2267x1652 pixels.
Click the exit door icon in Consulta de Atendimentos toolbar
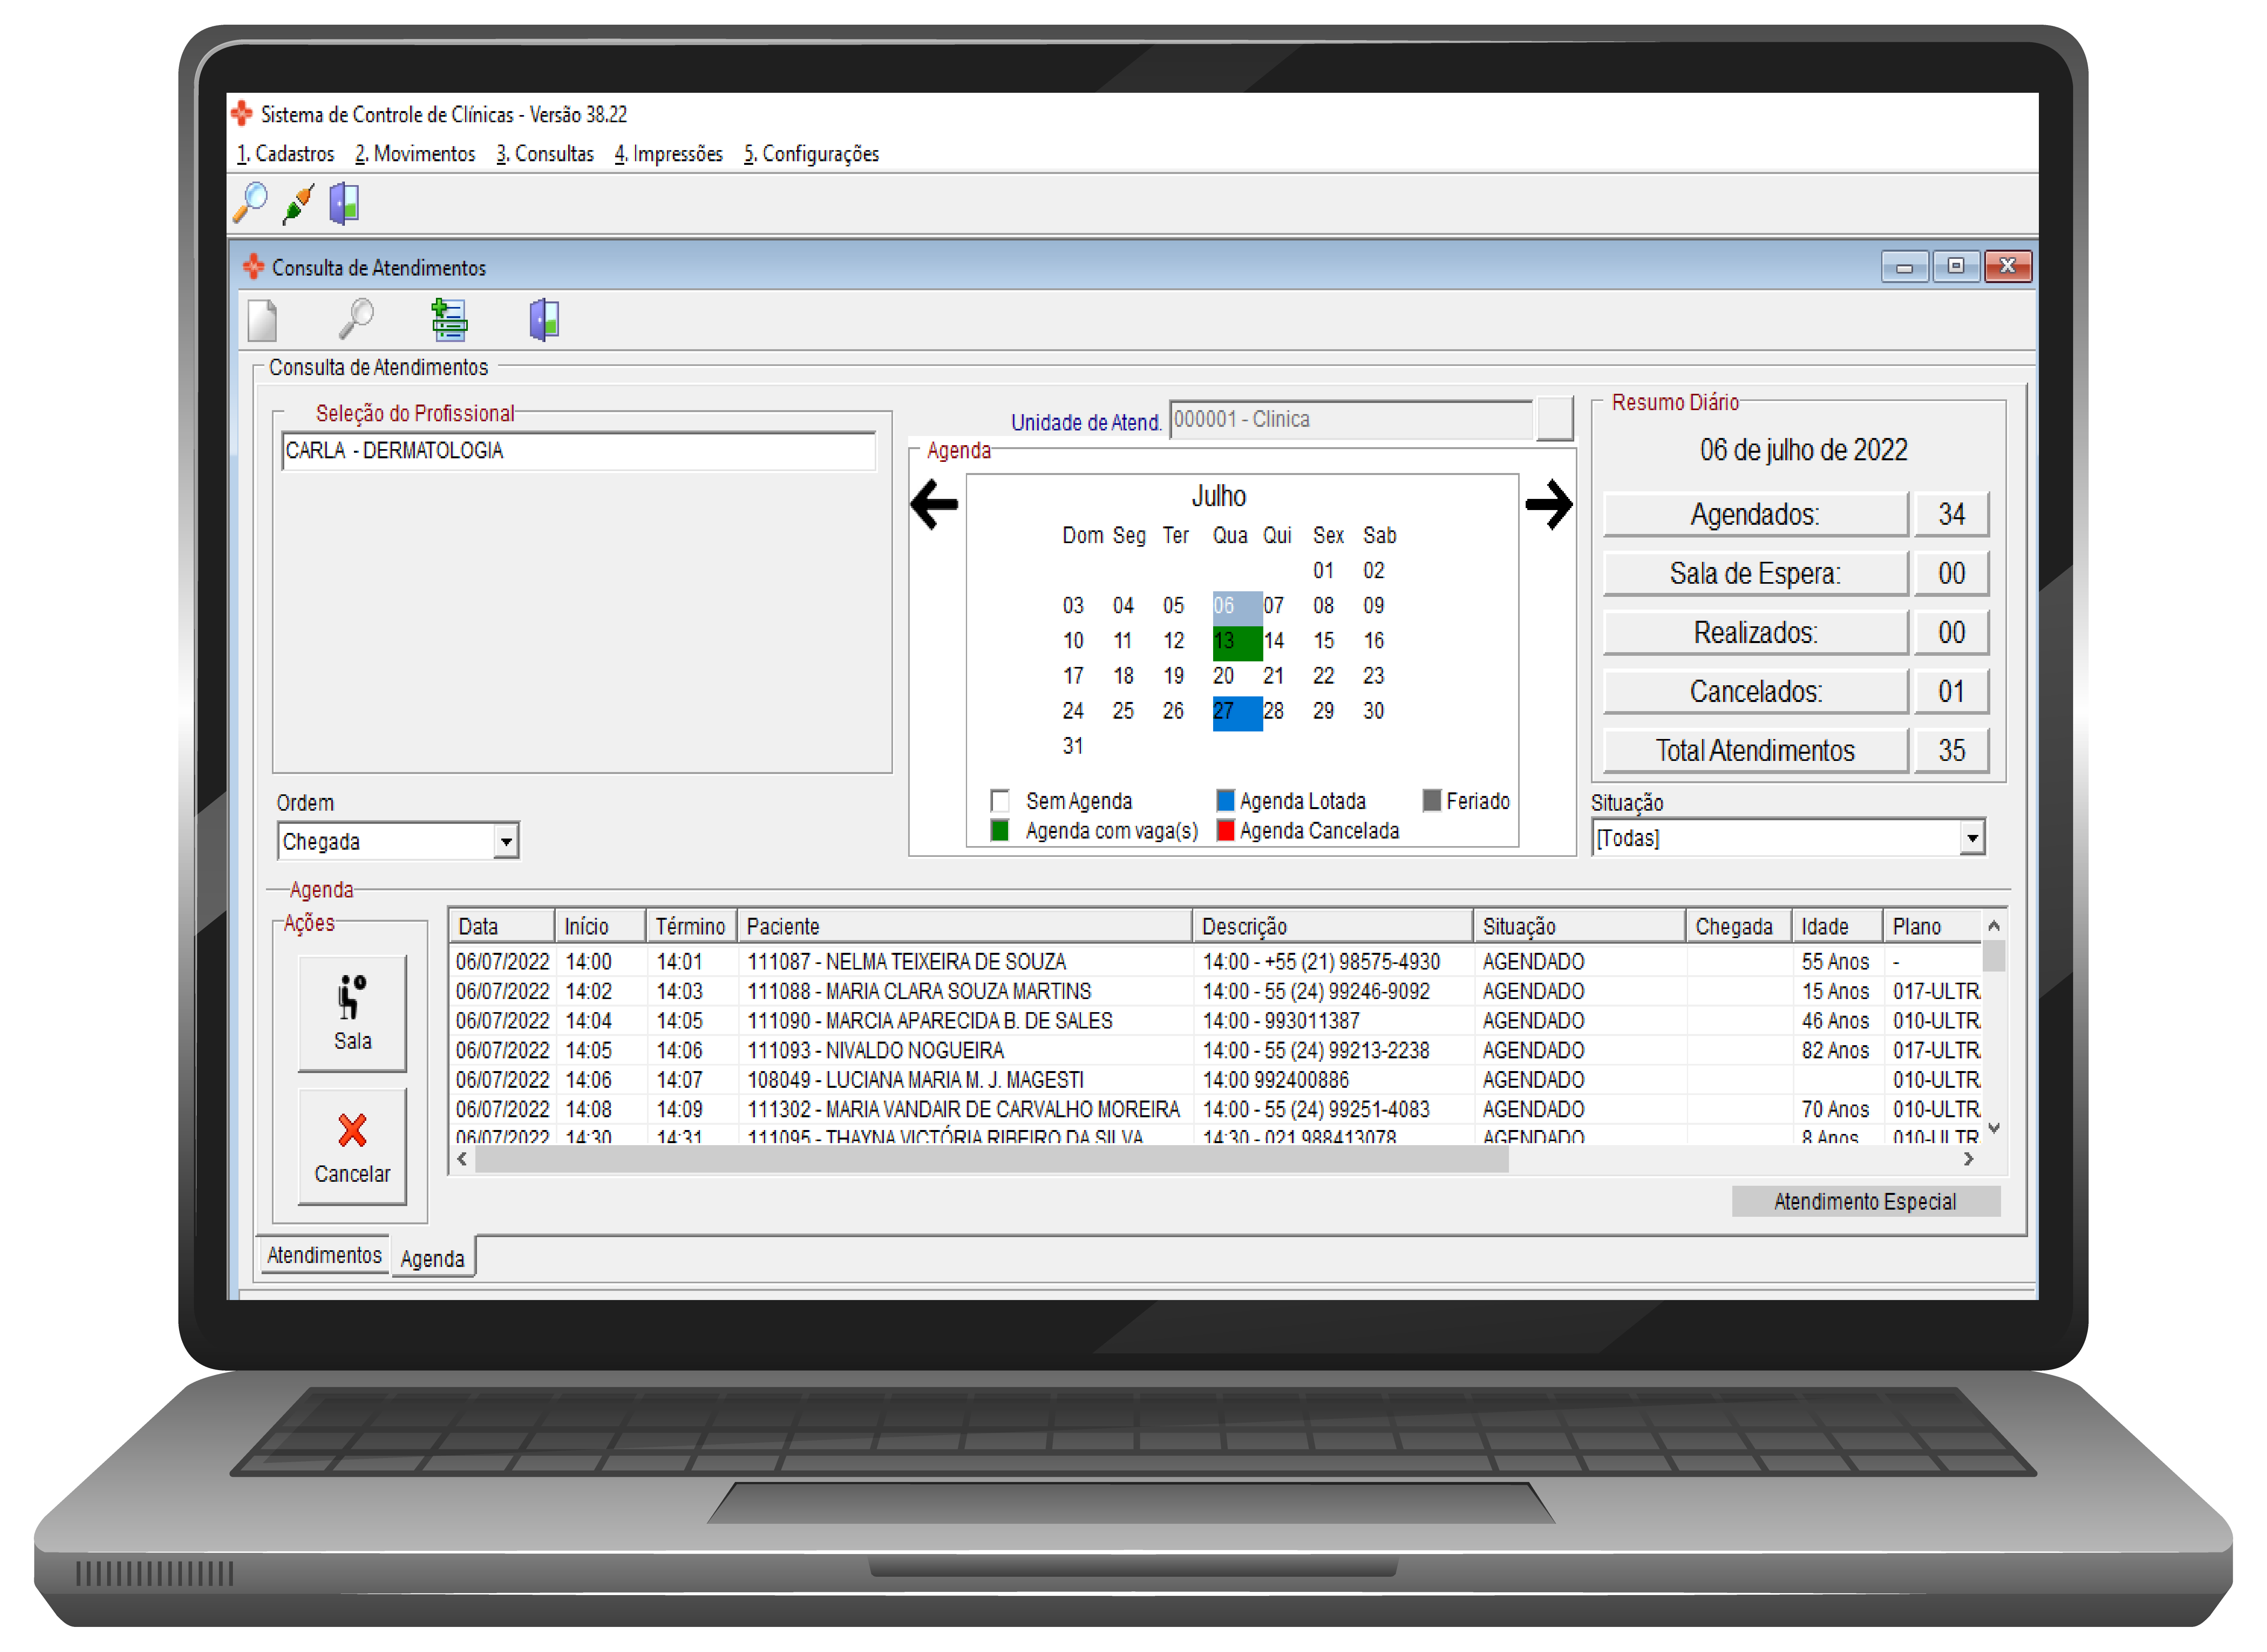click(x=544, y=320)
